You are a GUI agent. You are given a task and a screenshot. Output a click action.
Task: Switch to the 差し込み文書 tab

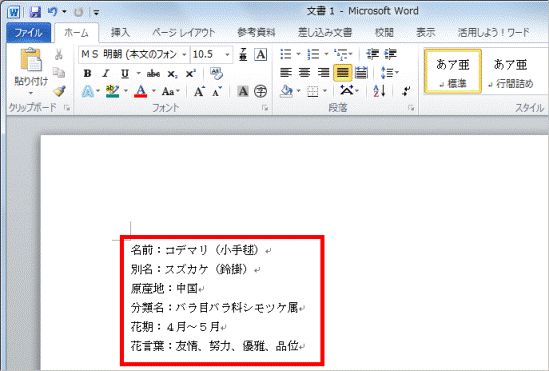tap(325, 33)
